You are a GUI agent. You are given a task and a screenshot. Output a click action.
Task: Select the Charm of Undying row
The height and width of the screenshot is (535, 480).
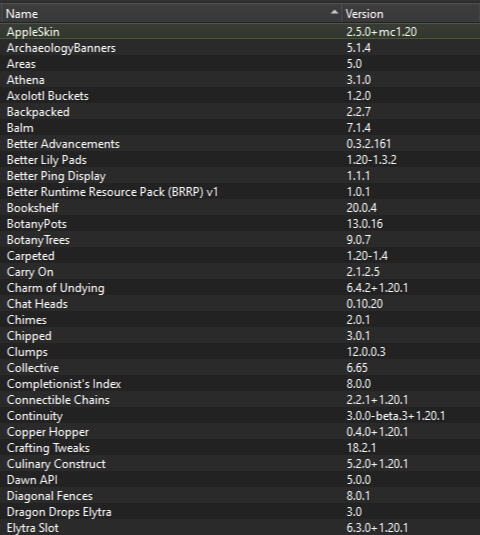(240, 288)
